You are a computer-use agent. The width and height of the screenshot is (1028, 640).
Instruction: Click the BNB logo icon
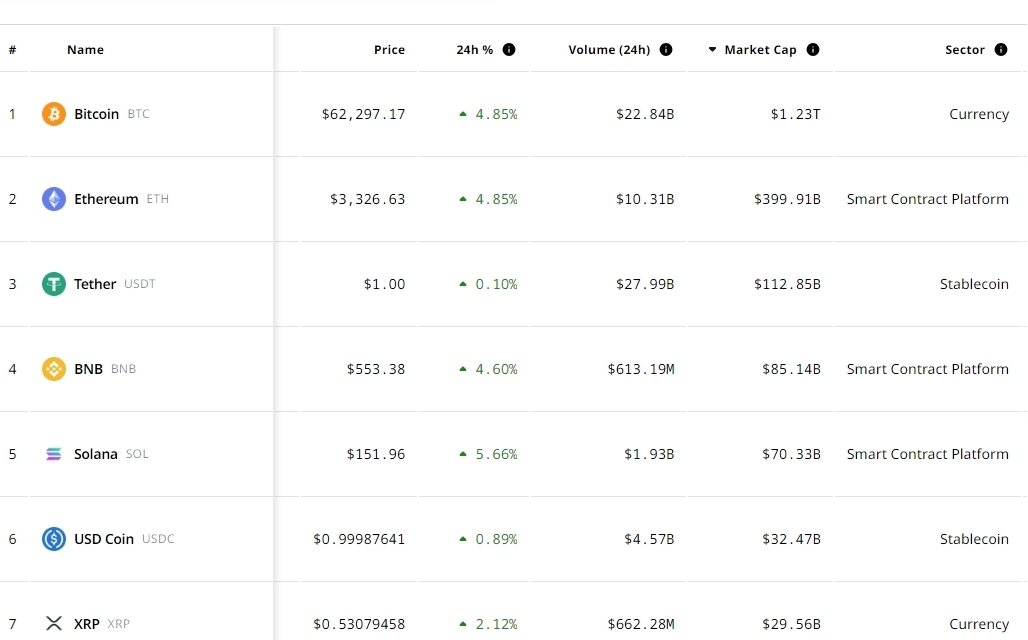[x=53, y=369]
